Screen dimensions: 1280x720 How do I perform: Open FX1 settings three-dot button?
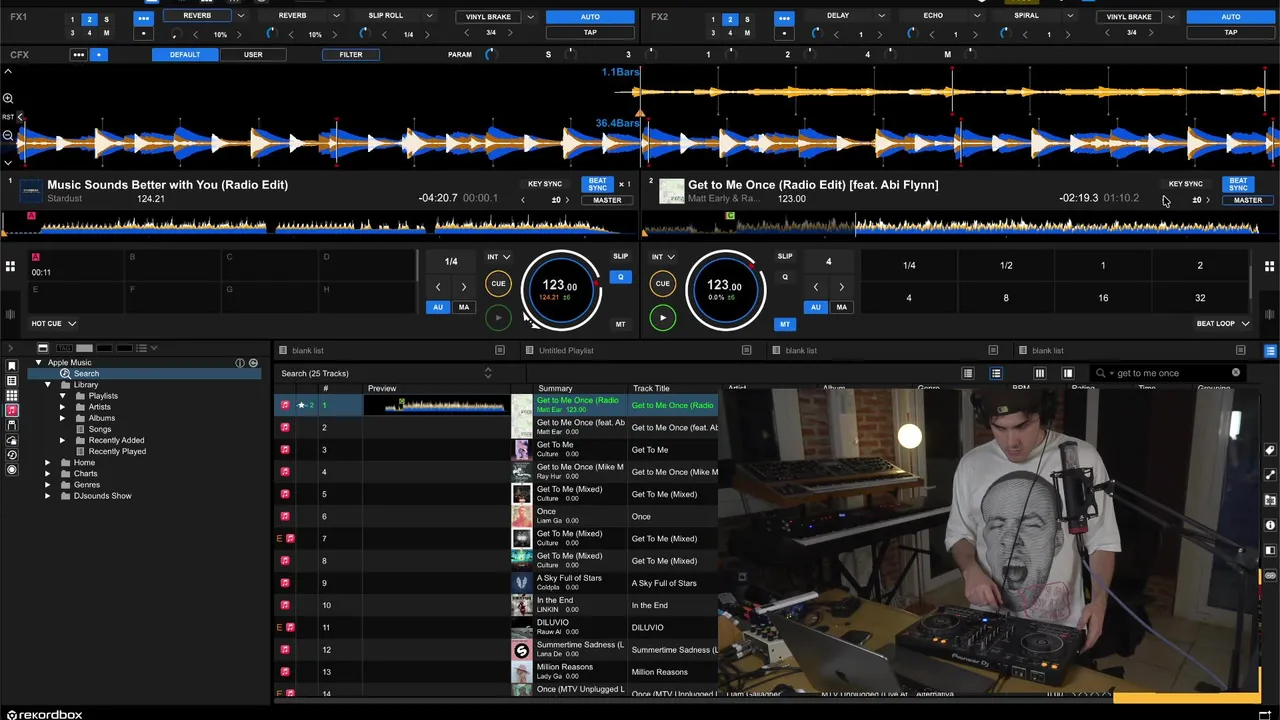[144, 18]
